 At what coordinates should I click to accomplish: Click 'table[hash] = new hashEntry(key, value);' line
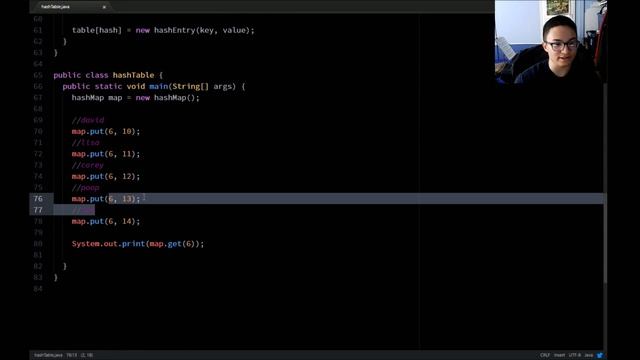[x=163, y=30]
